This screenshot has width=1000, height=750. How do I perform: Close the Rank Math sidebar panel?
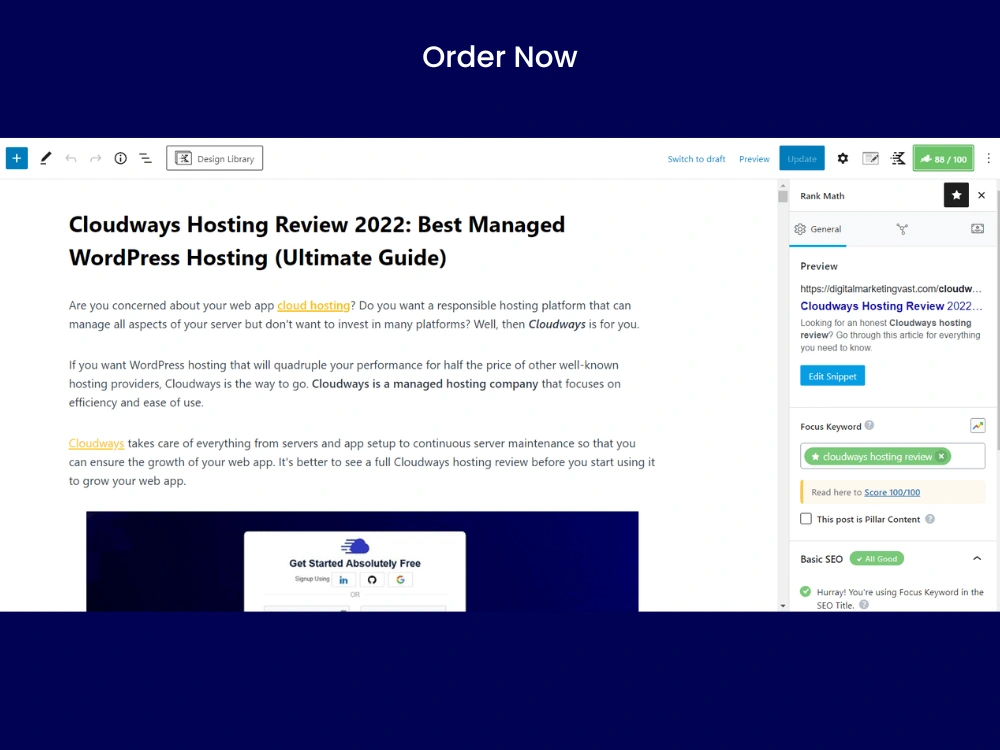click(x=982, y=195)
